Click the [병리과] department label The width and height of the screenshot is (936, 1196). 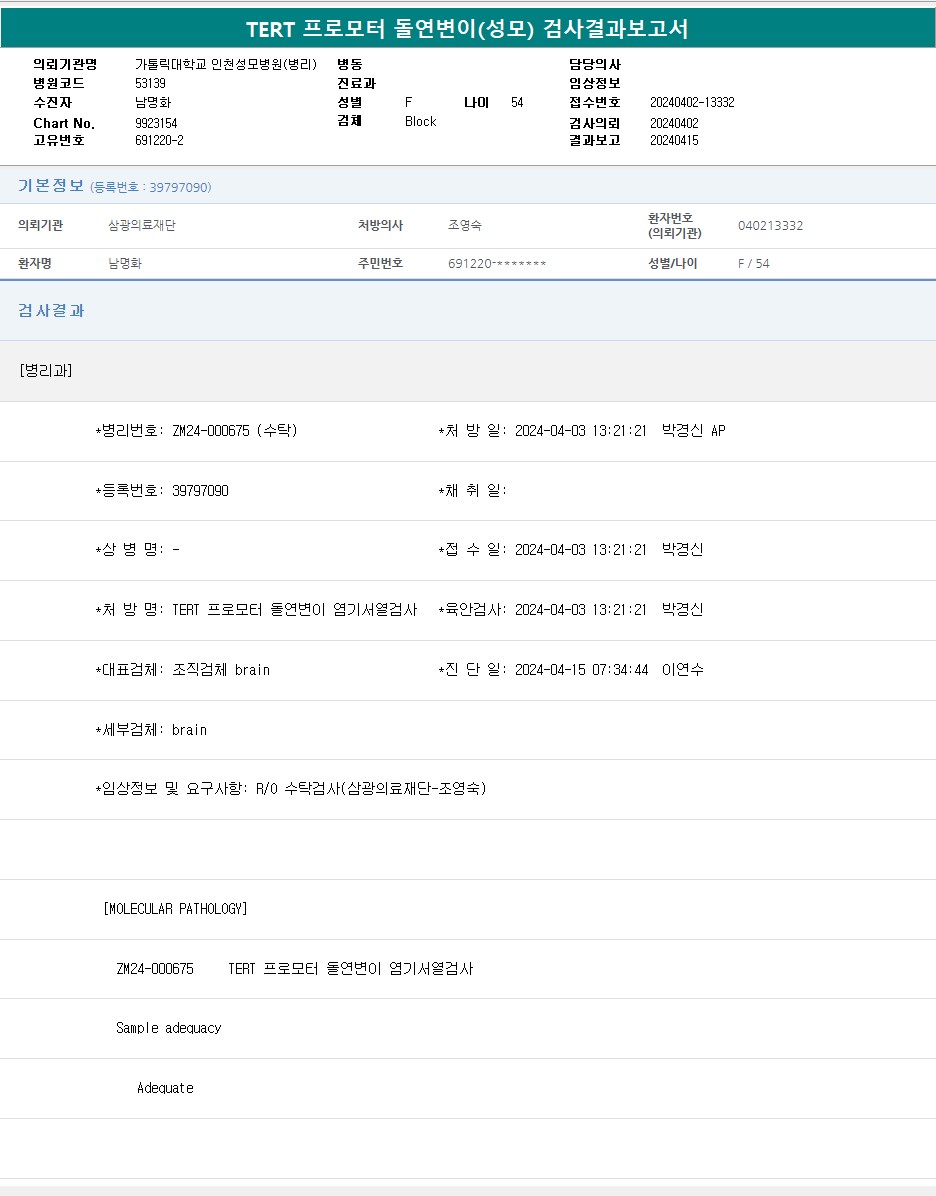coord(45,371)
